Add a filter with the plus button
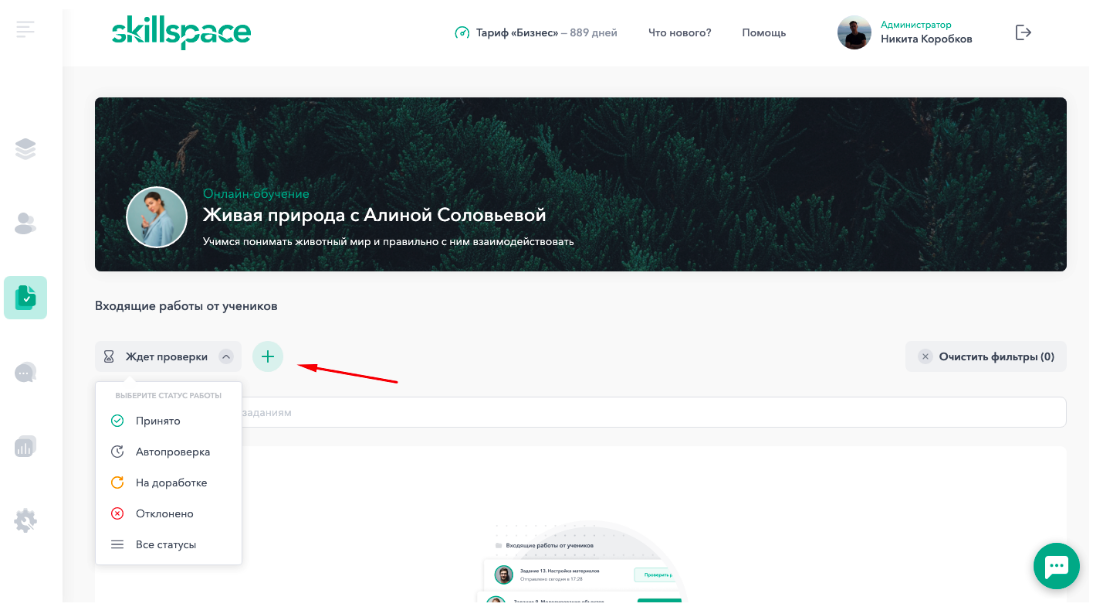 pos(267,357)
